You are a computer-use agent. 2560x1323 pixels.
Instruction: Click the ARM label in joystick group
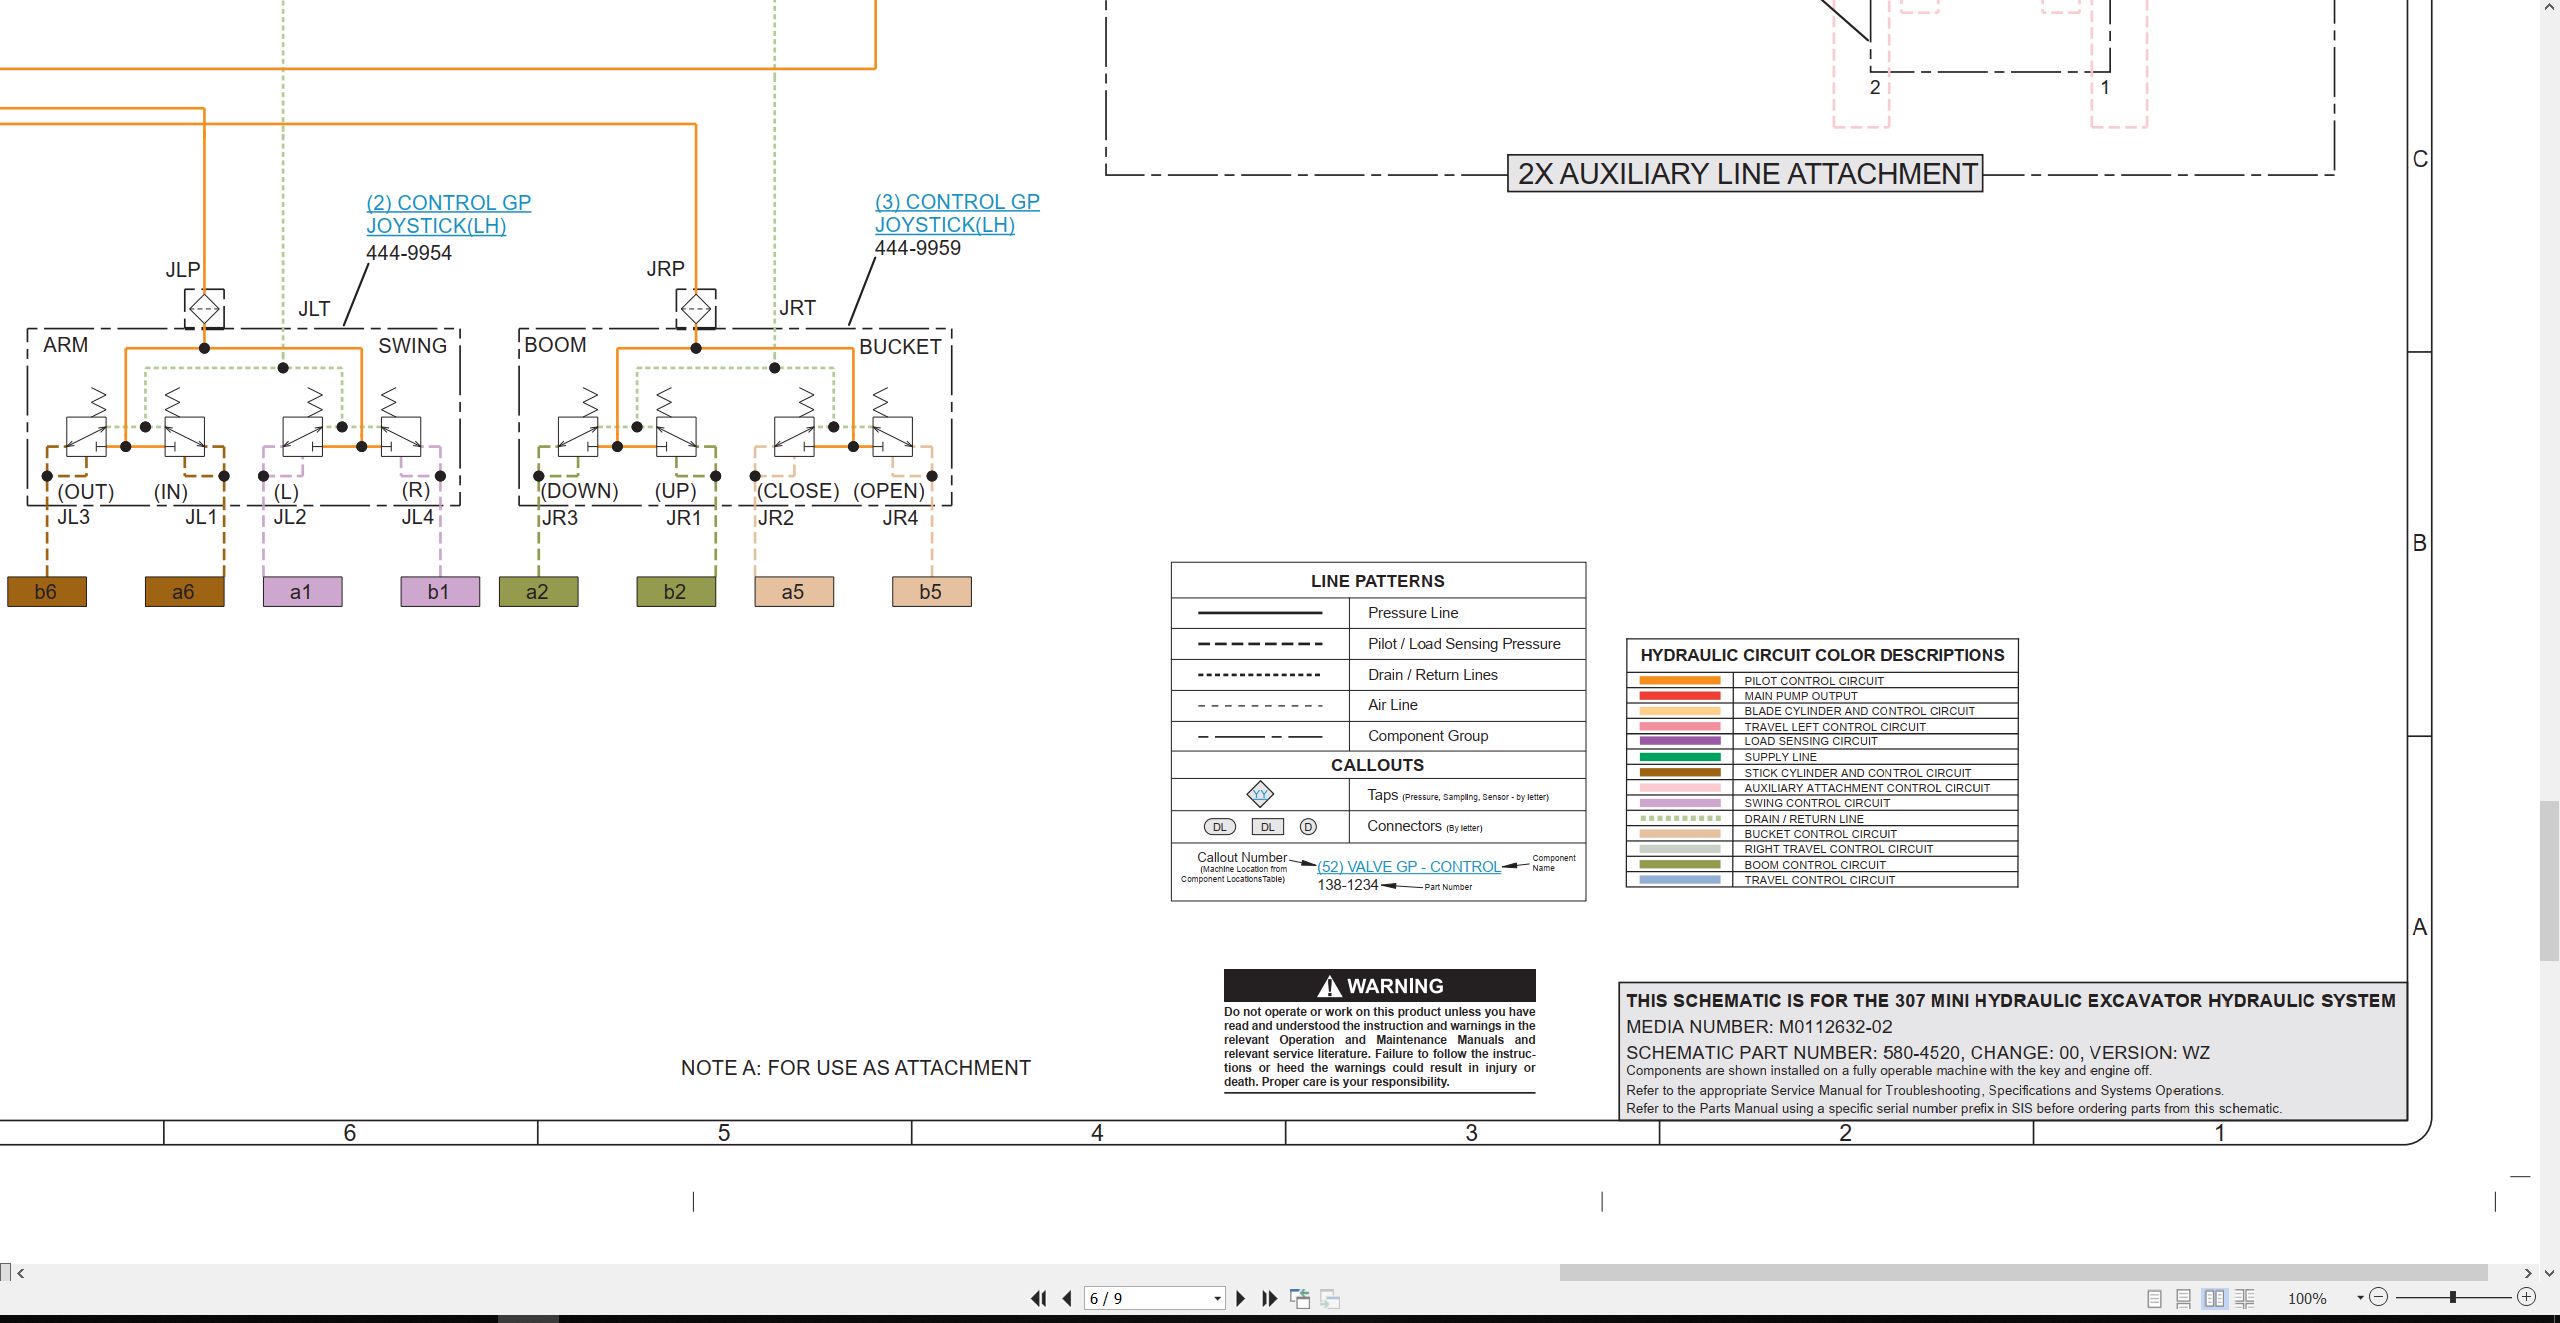coord(66,345)
